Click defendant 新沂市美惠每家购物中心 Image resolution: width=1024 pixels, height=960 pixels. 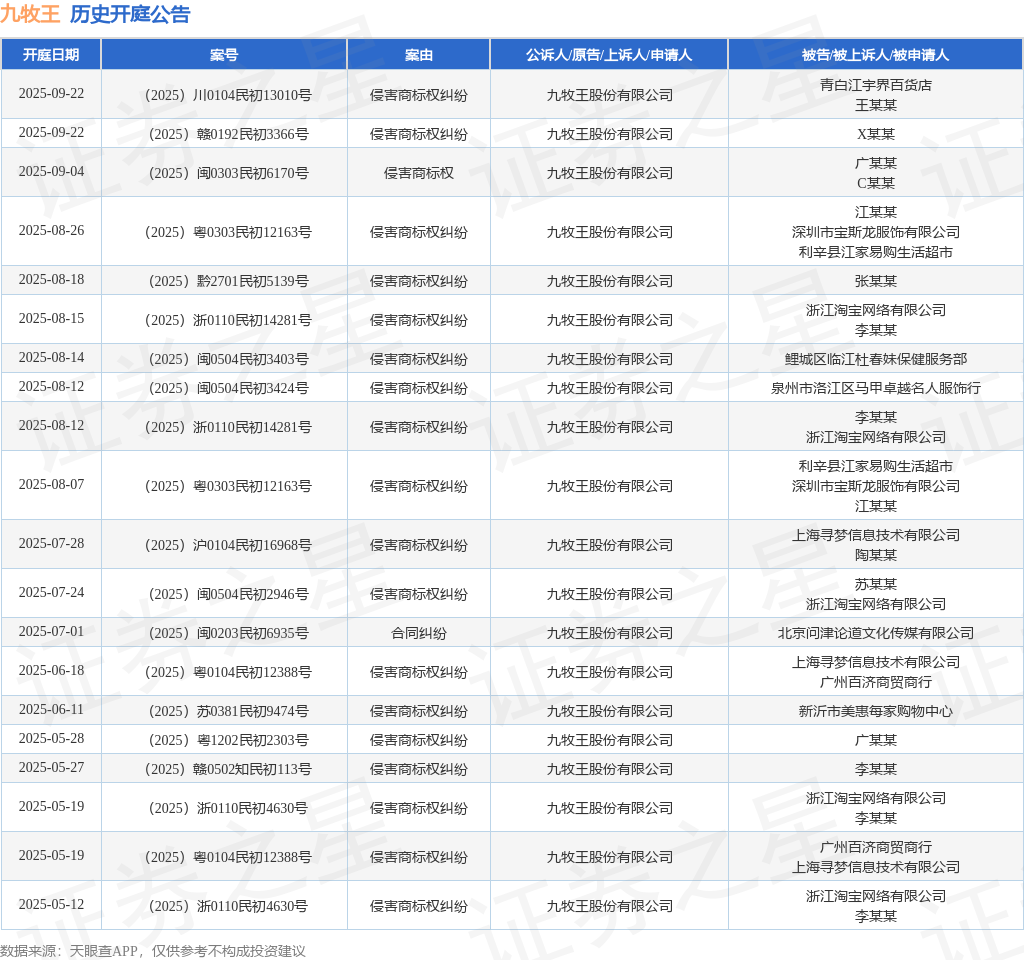click(876, 711)
